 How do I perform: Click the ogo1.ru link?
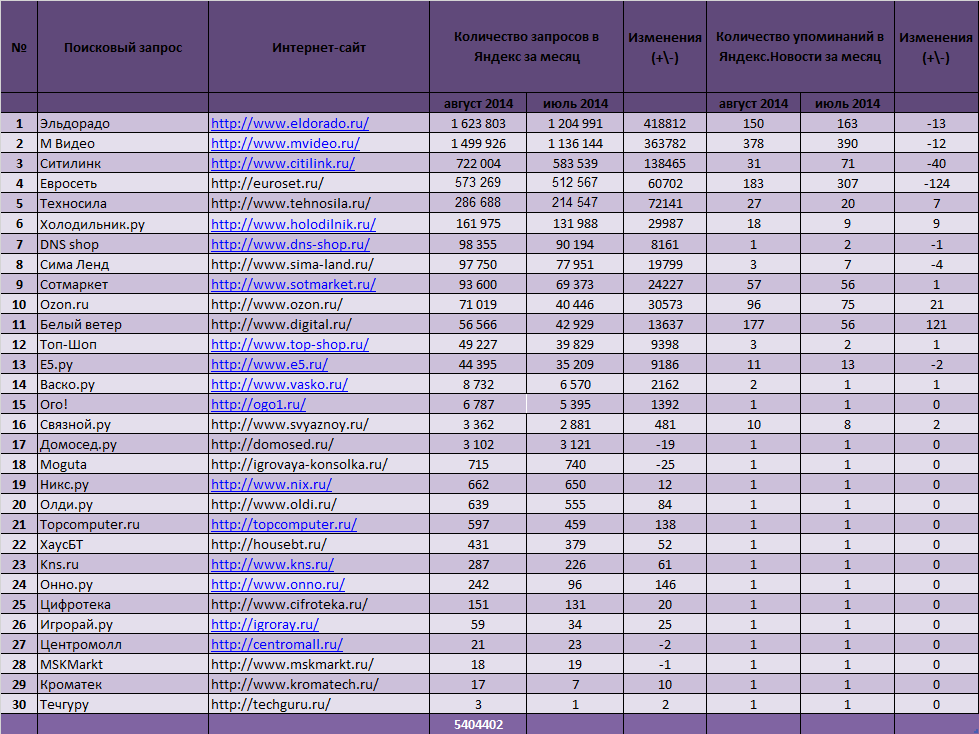(x=258, y=404)
